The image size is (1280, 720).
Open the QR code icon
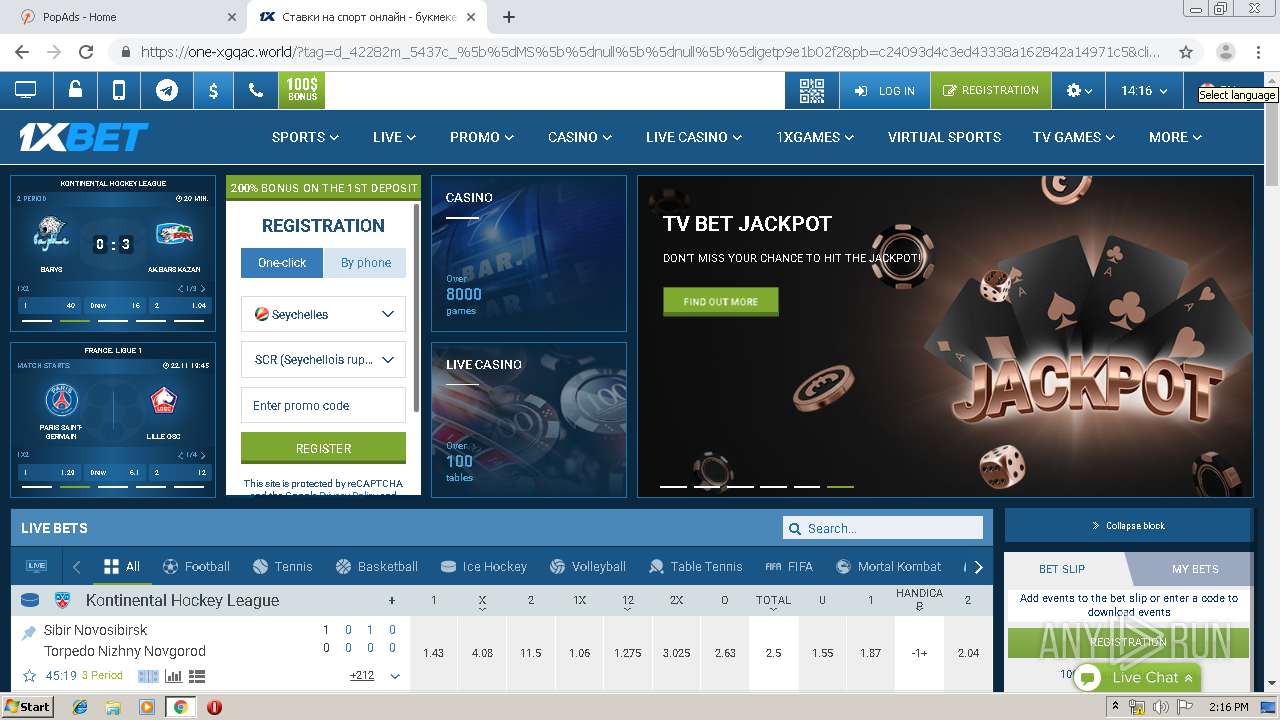(x=812, y=90)
